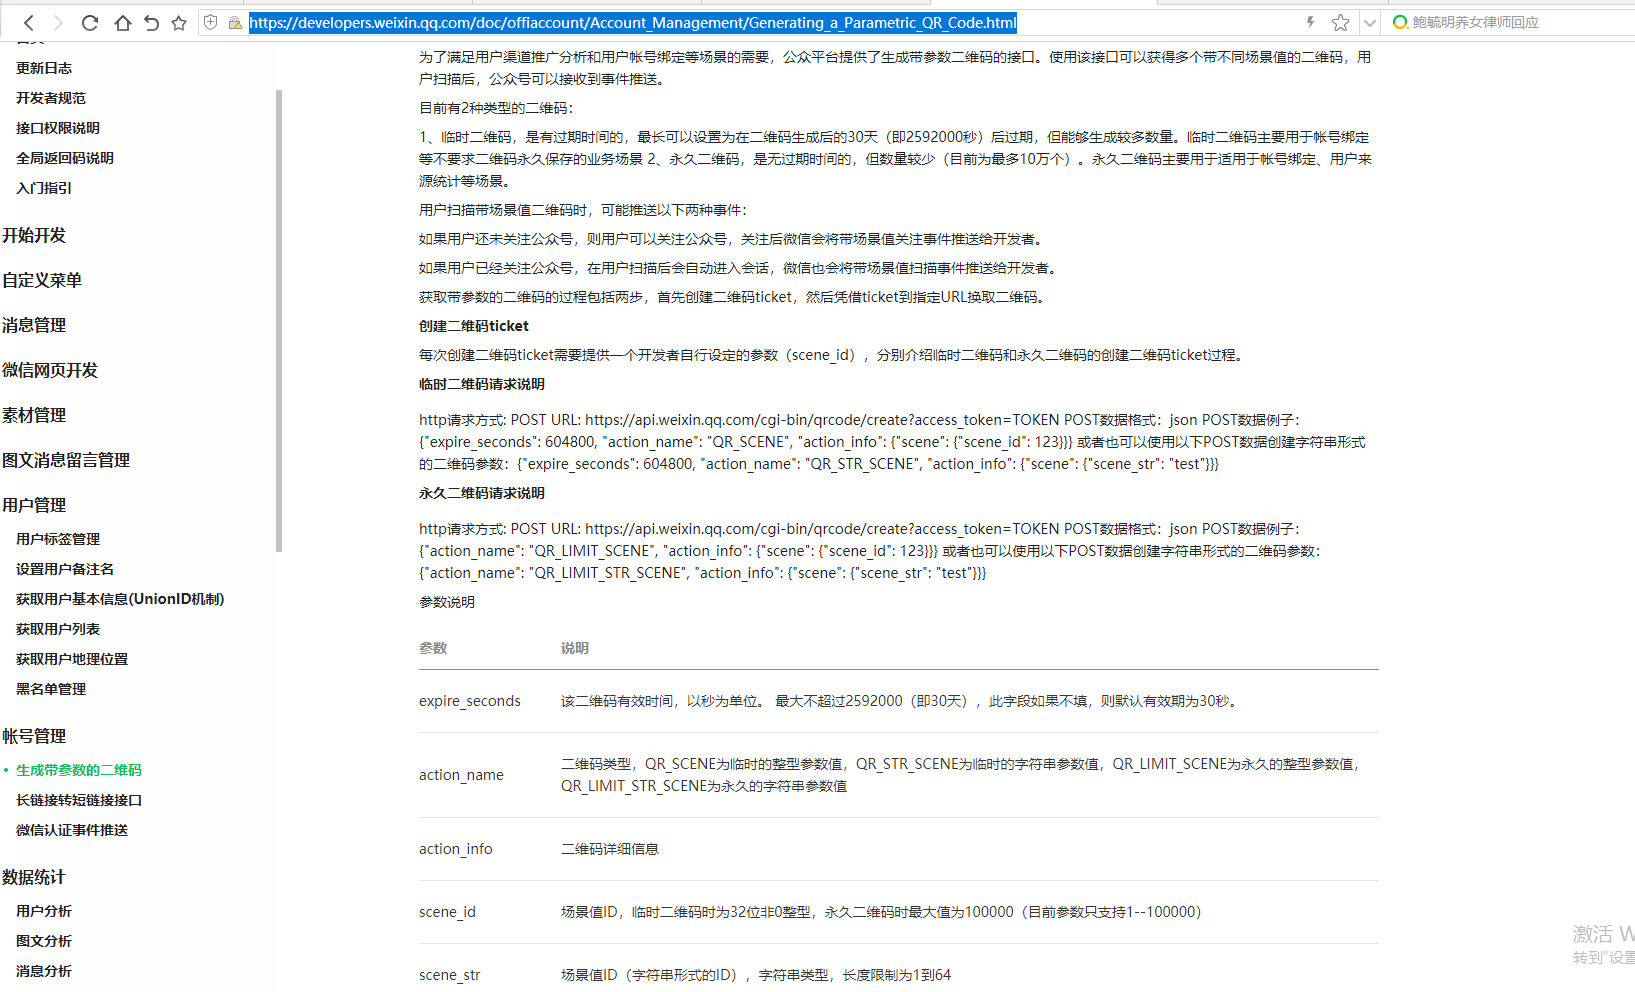Open 用户分析 under 数据统计
1635x992 pixels.
coord(44,911)
